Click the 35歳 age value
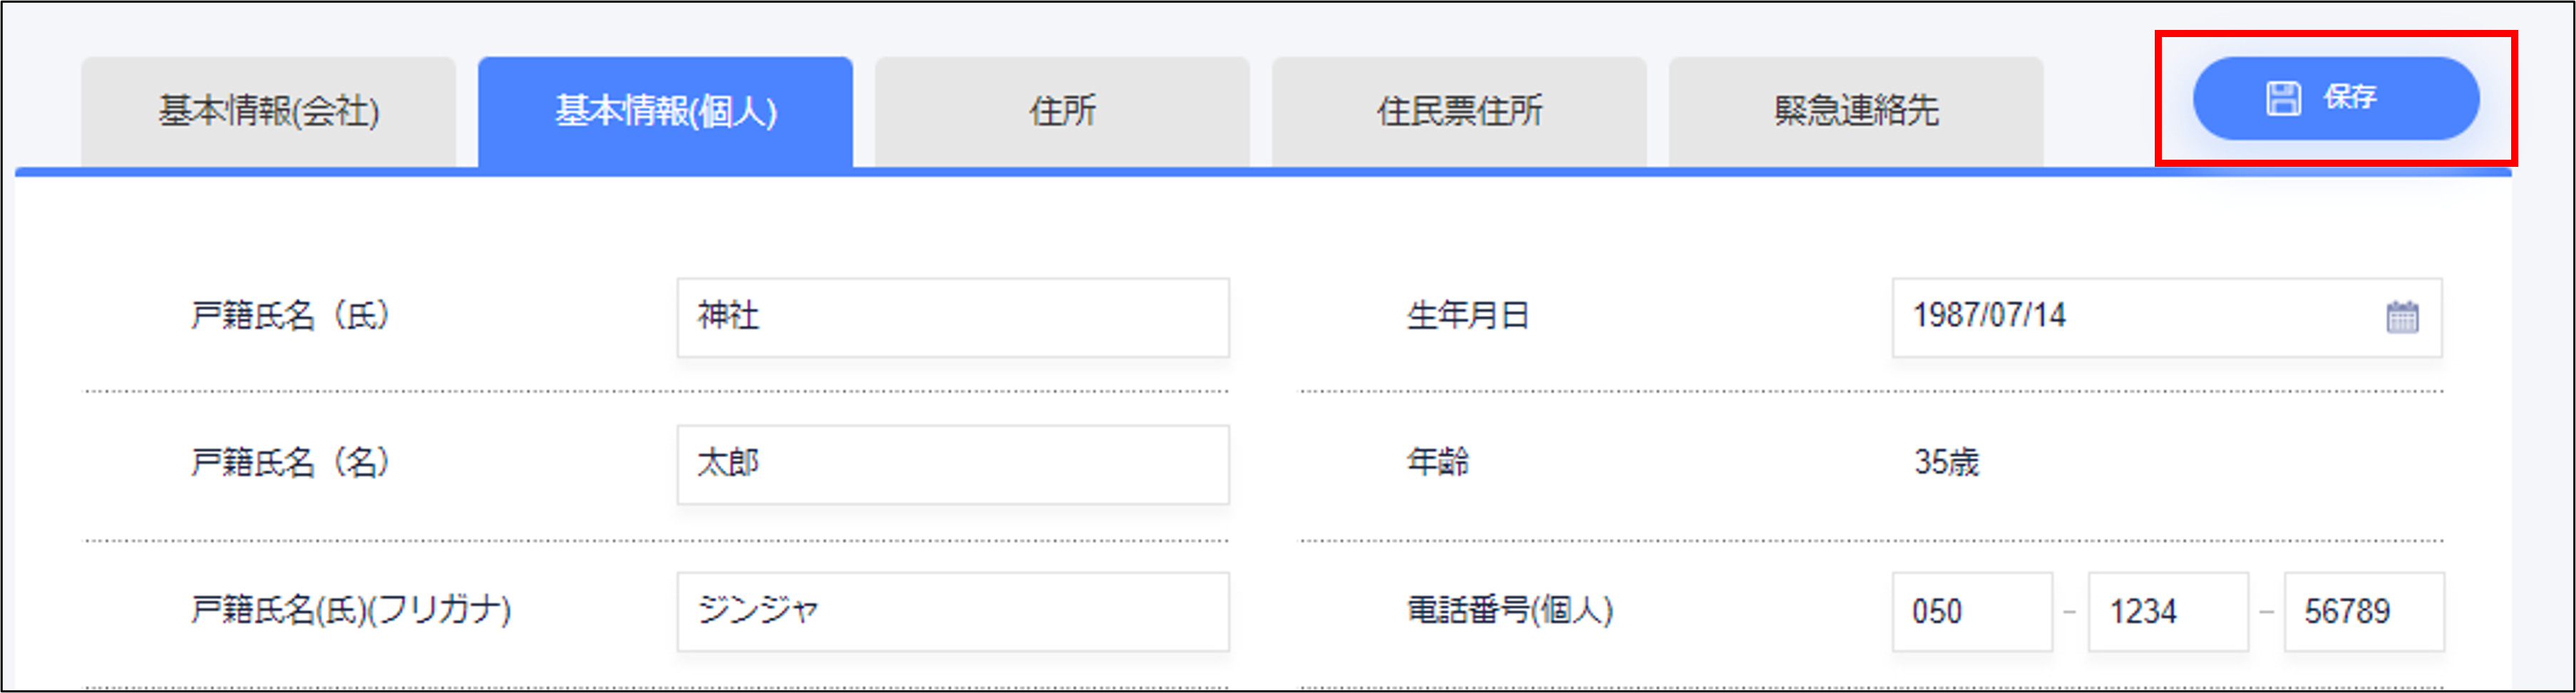Viewport: 2576px width, 693px height. [x=1946, y=462]
